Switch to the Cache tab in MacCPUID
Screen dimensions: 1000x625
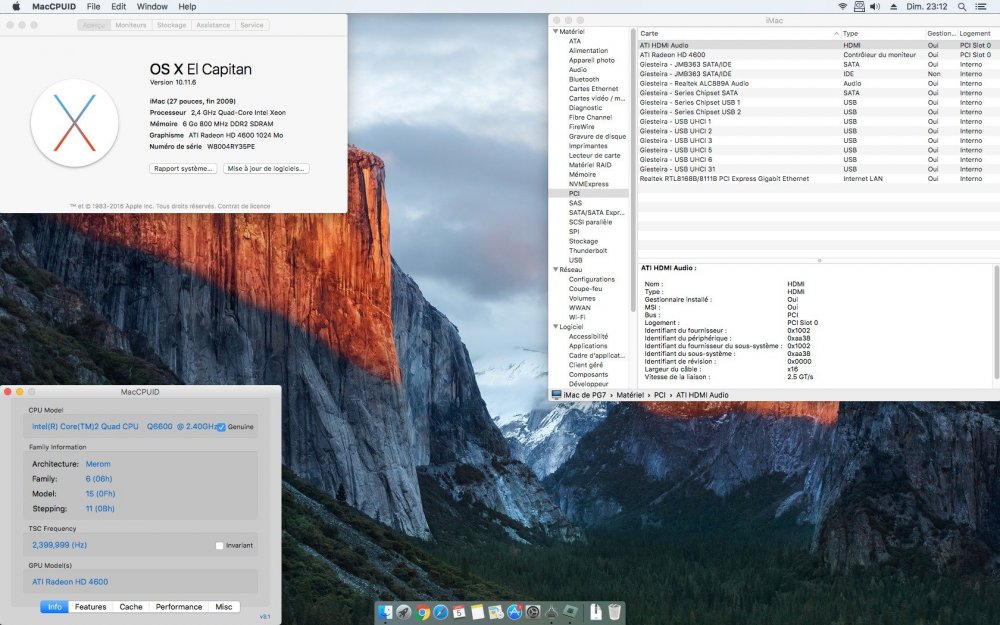pos(131,607)
